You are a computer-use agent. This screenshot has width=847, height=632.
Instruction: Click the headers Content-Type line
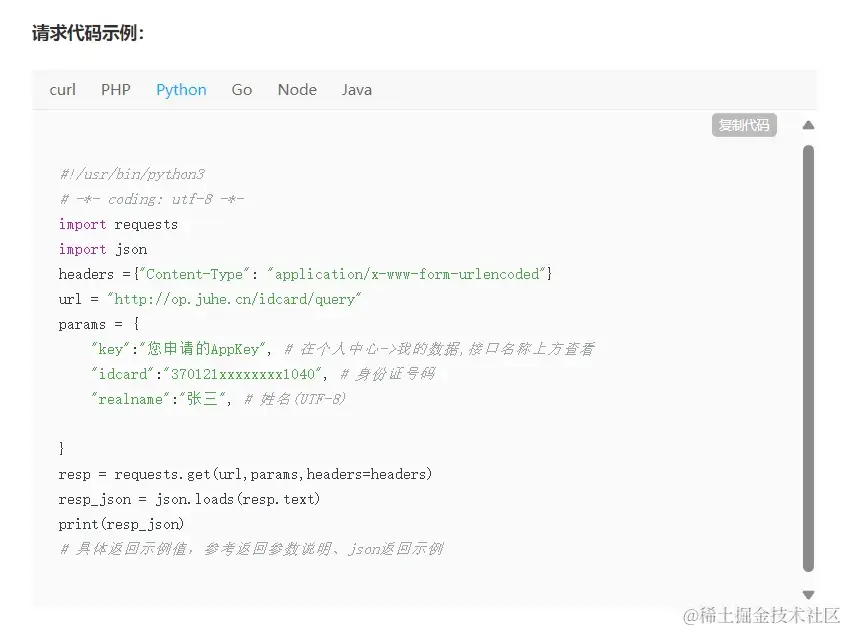(x=305, y=274)
